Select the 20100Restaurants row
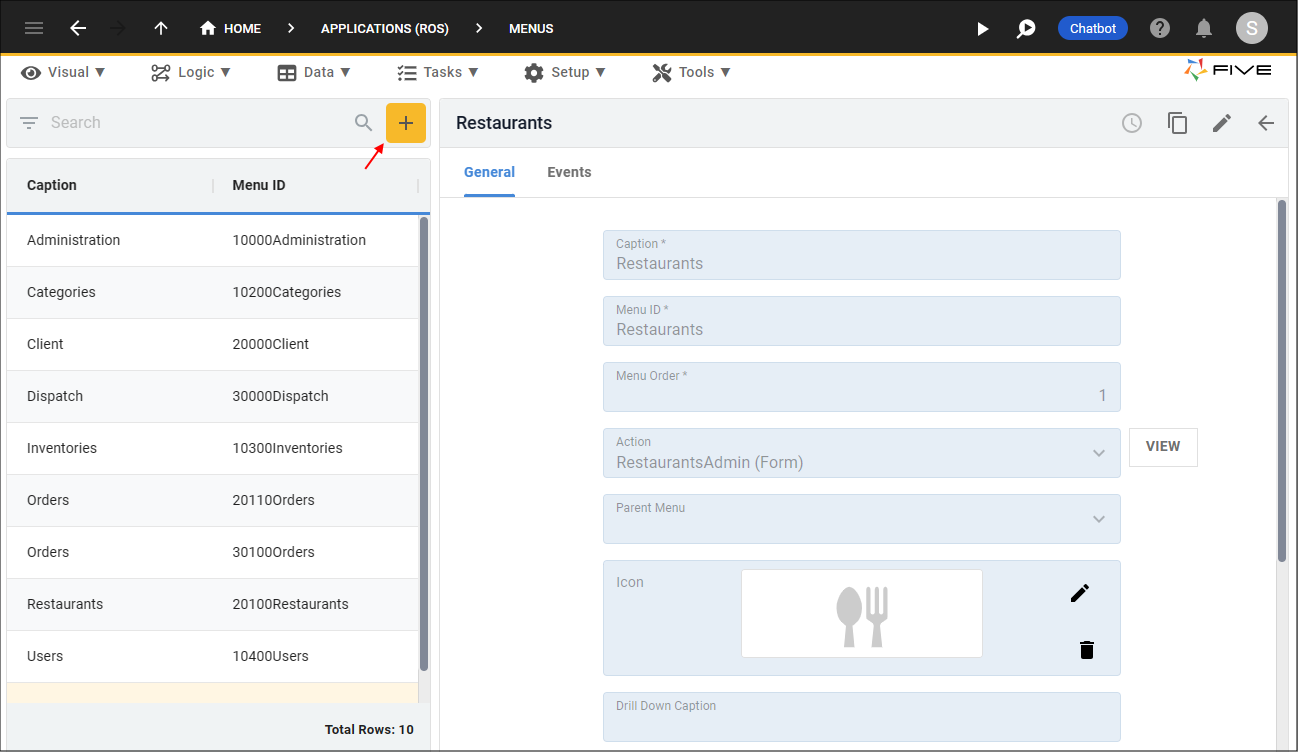The height and width of the screenshot is (752, 1298). point(212,604)
